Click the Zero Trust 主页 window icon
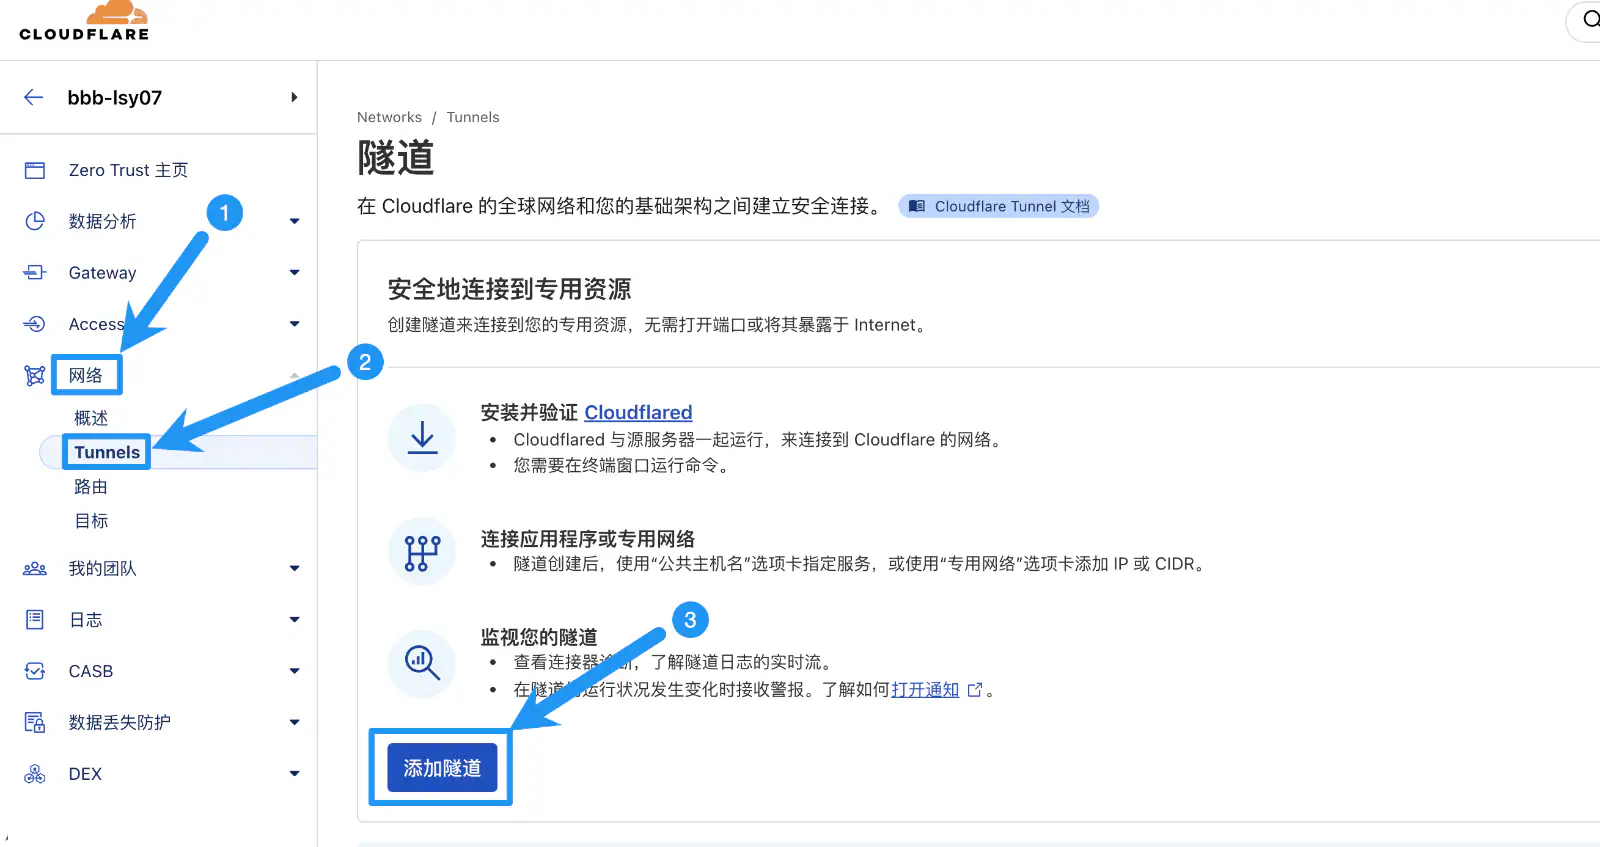Screen dimensions: 1600x847 (35, 171)
